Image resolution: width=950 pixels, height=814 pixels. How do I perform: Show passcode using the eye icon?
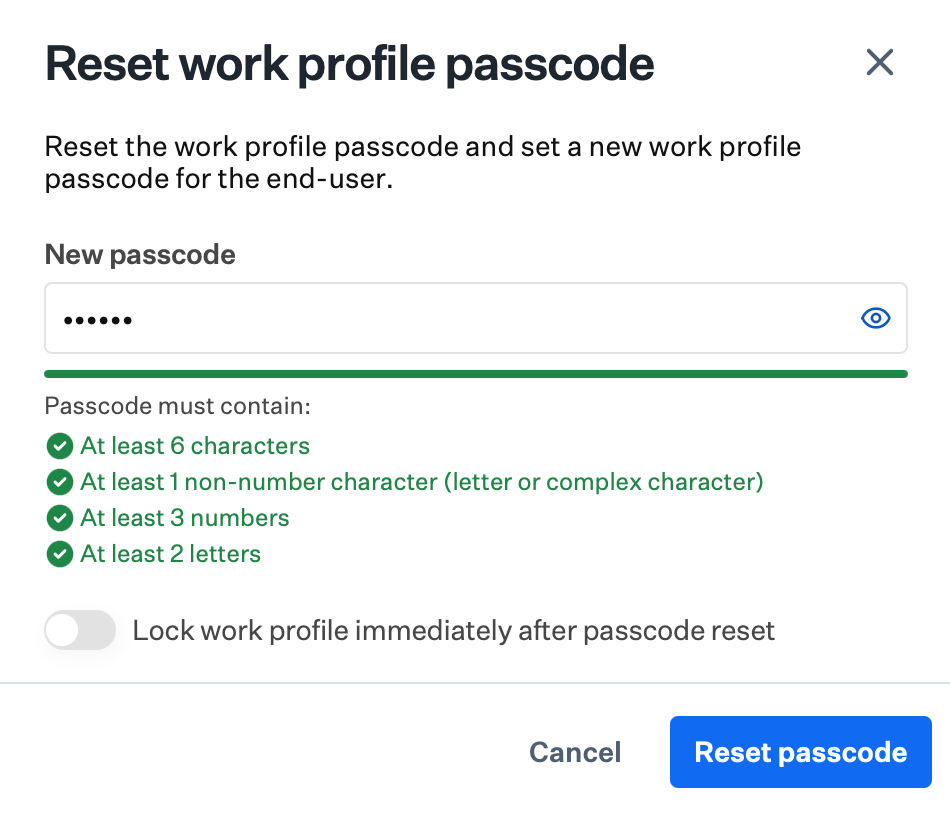click(x=875, y=319)
